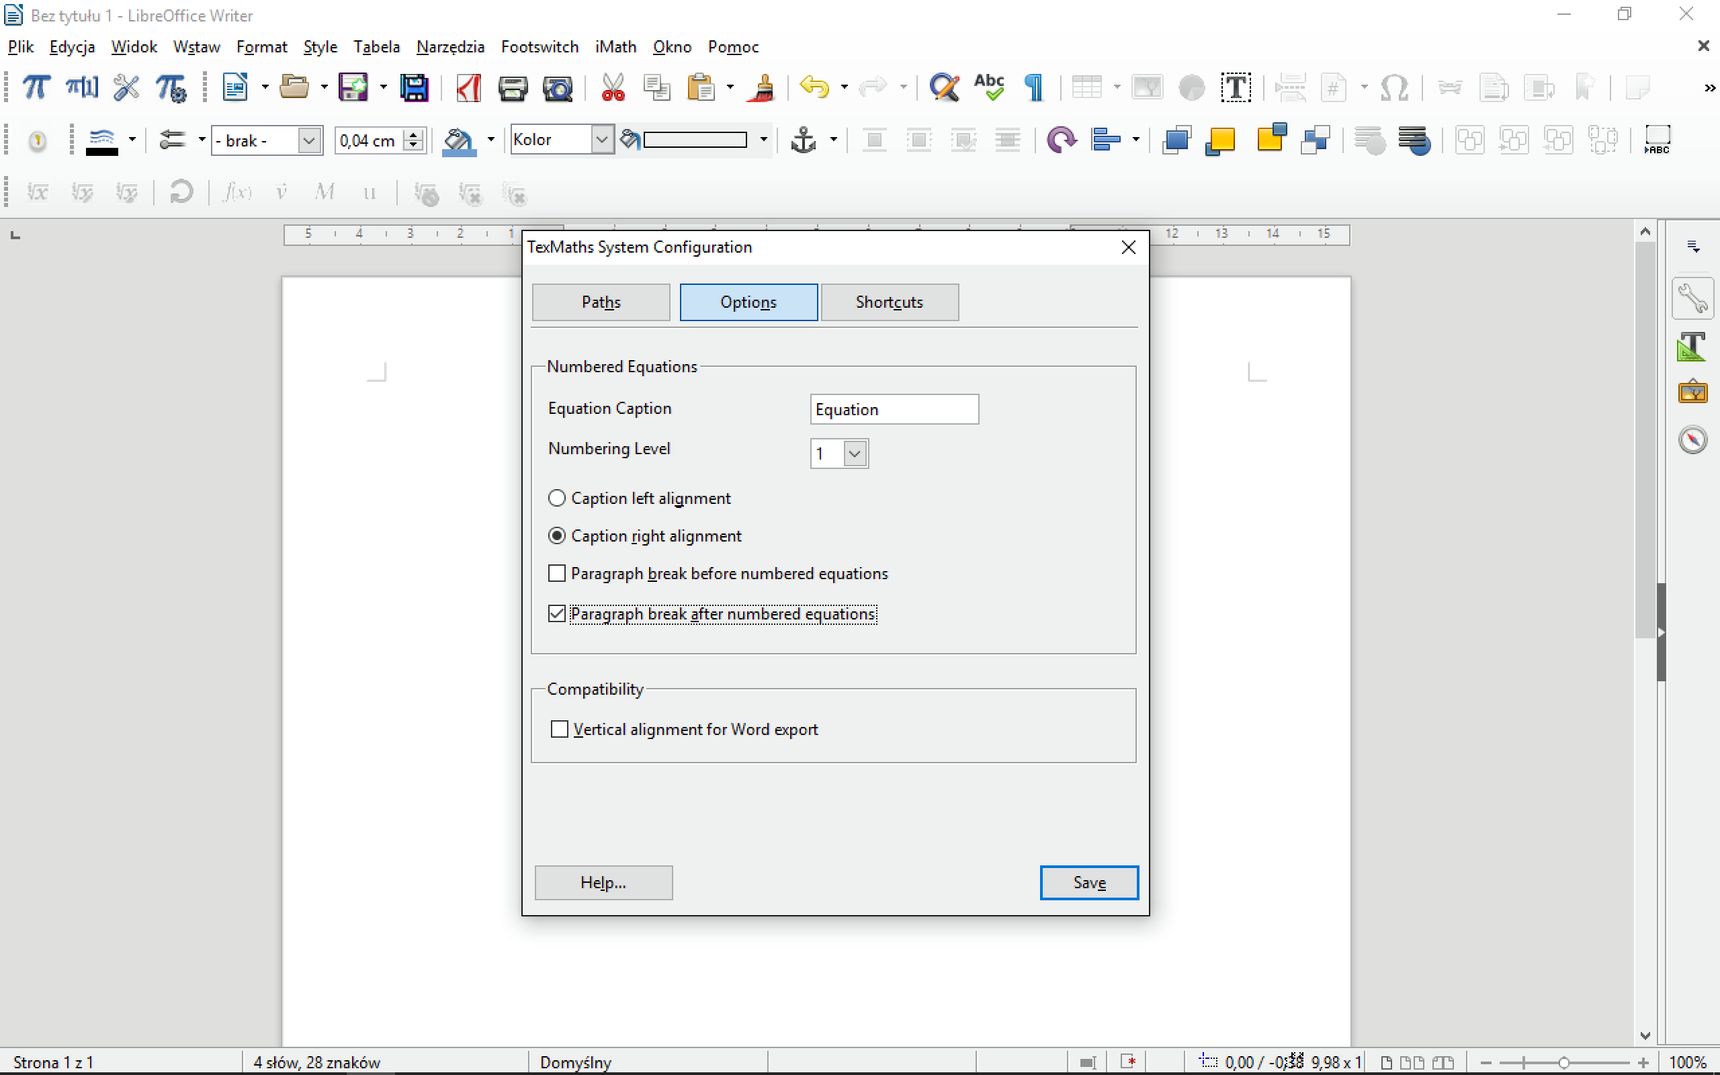Click the line color swatch icon
This screenshot has width=1720, height=1075.
[102, 141]
